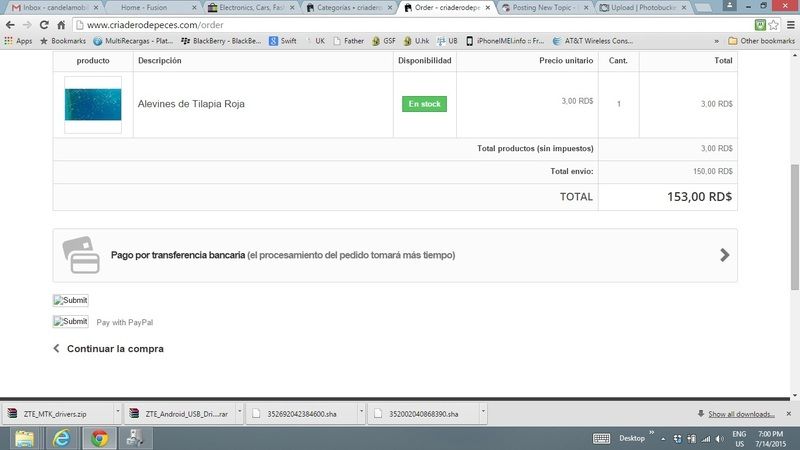
Task: Expand options for ZTE_MTK_drivers.zip download
Action: pos(117,411)
